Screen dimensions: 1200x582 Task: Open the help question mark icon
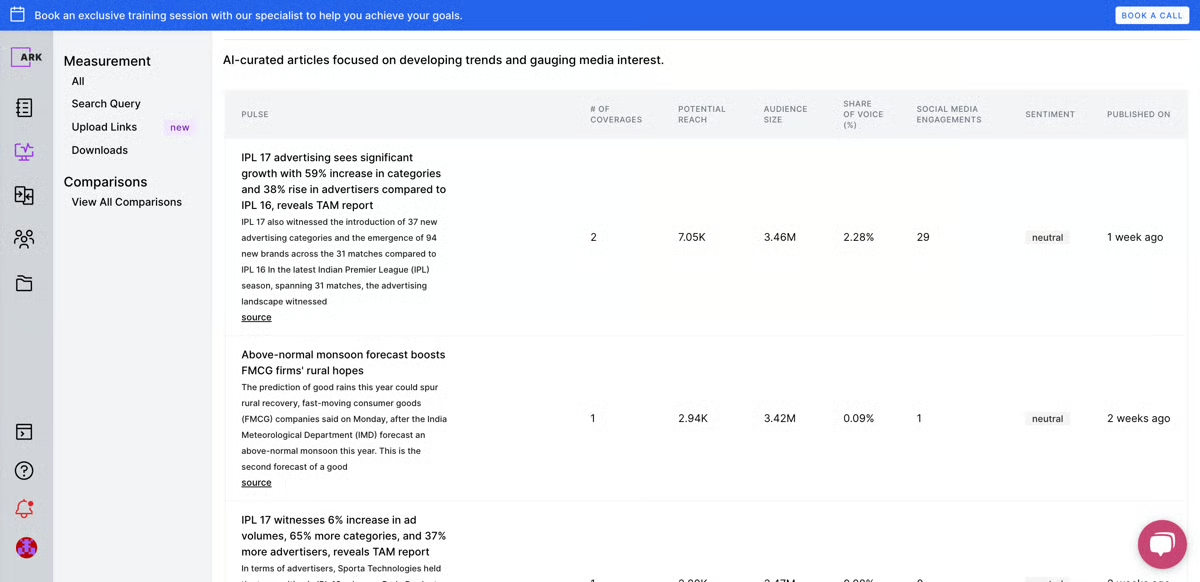click(24, 471)
